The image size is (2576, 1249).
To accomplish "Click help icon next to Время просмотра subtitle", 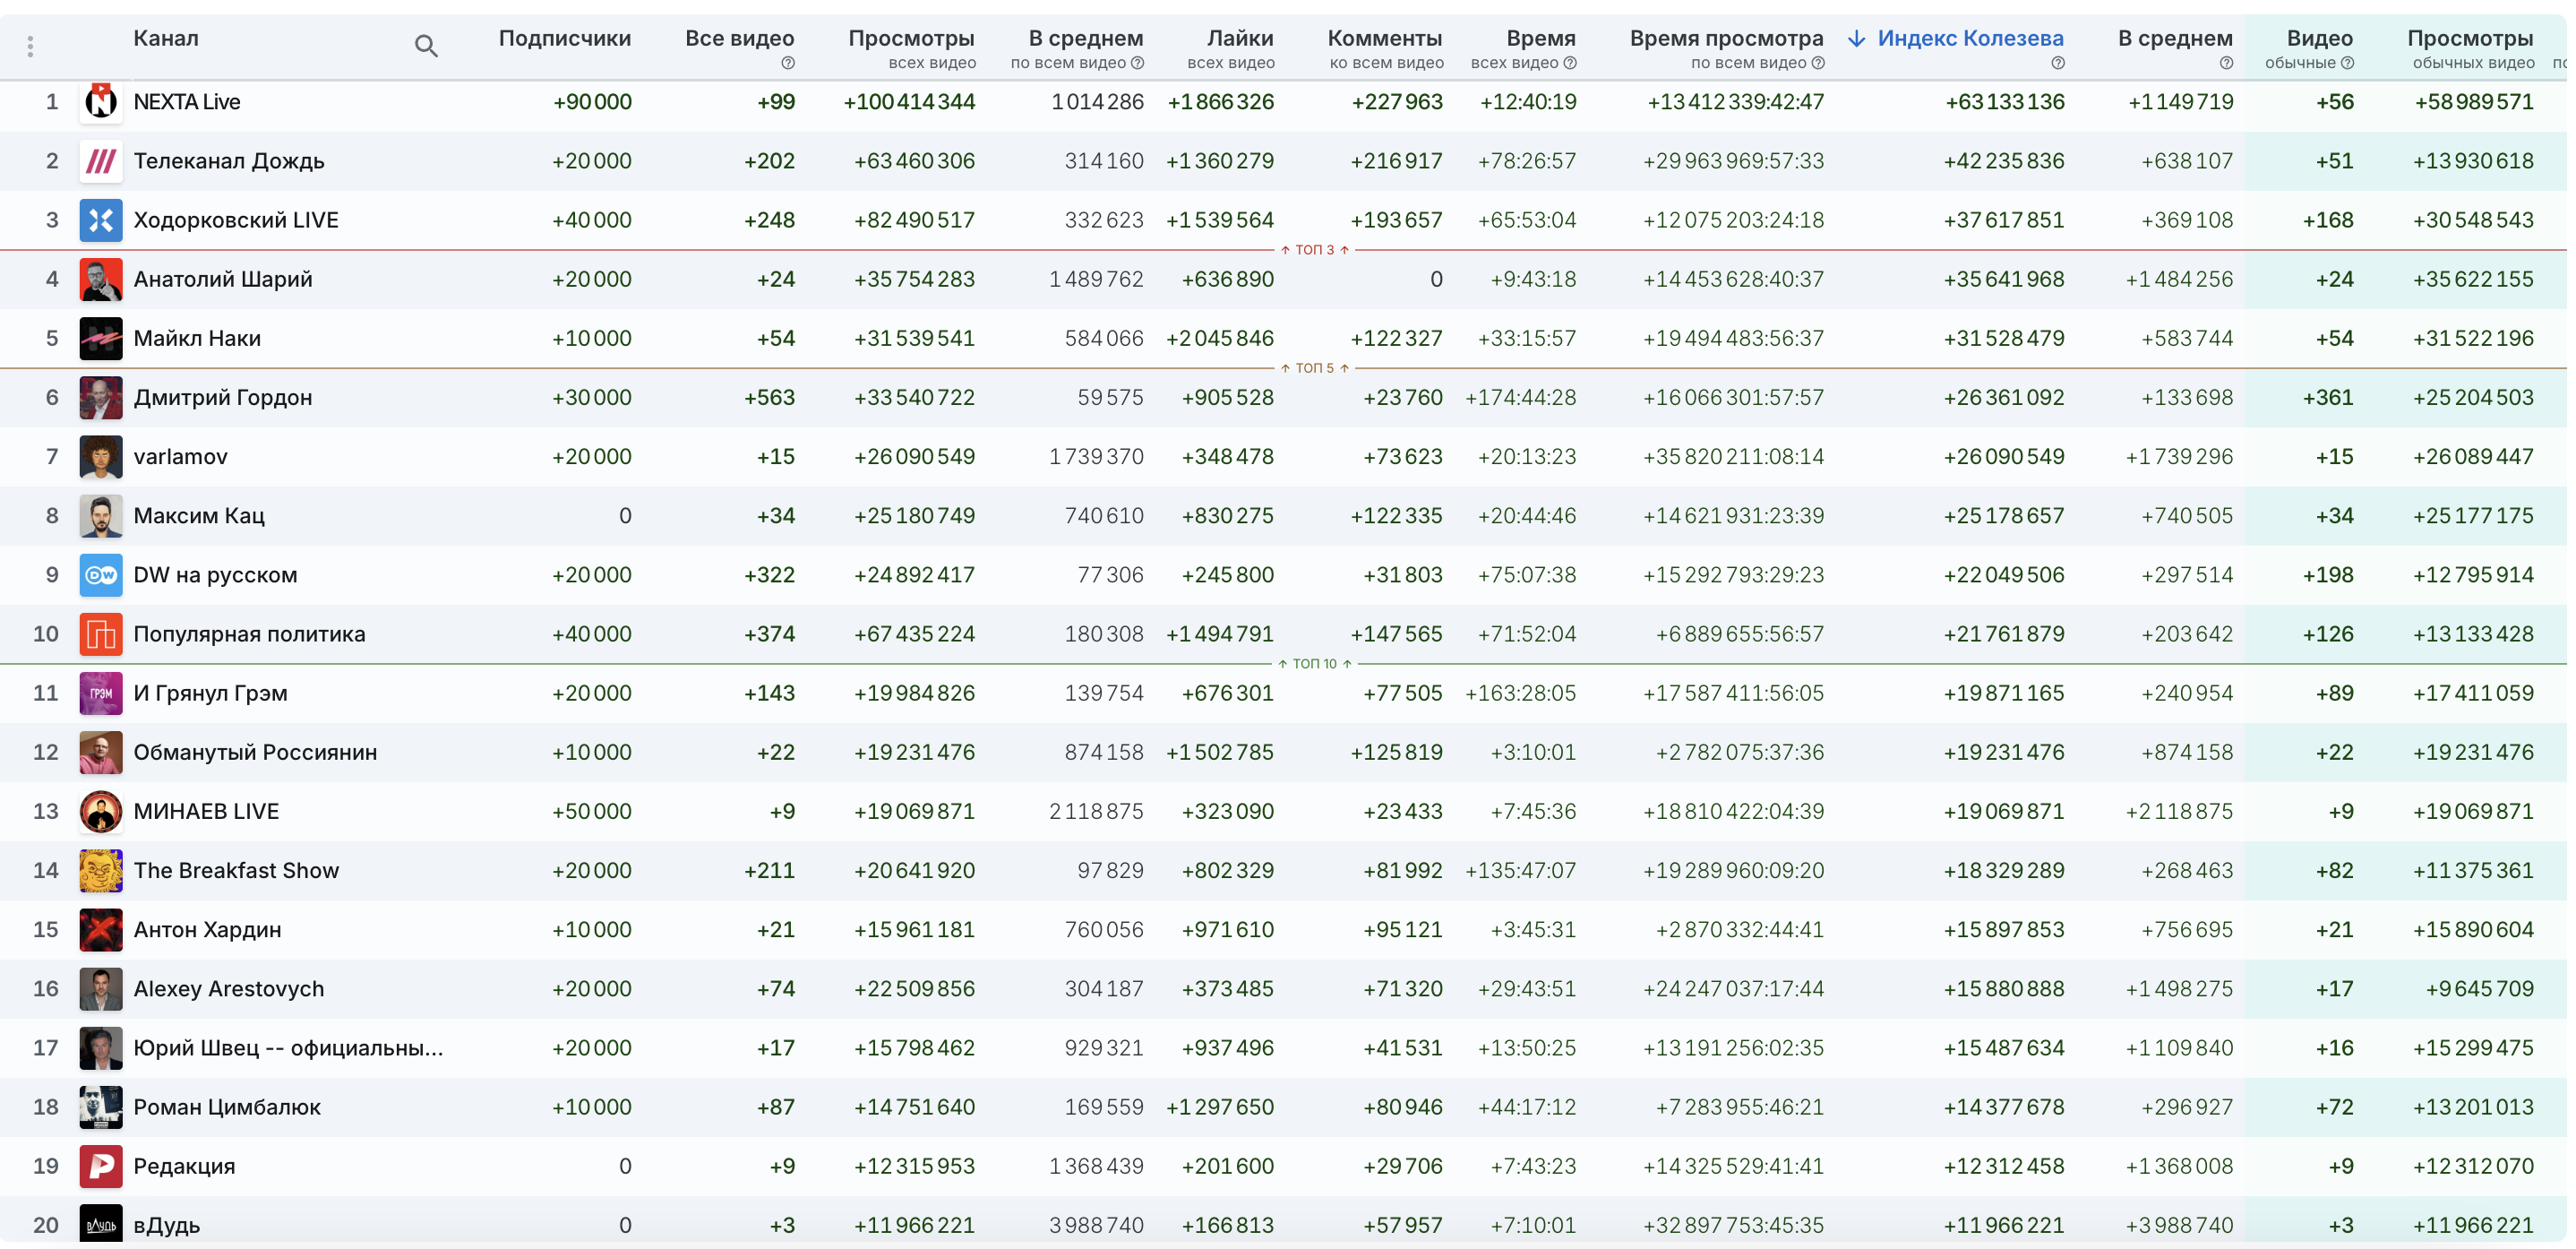I will tap(1817, 63).
